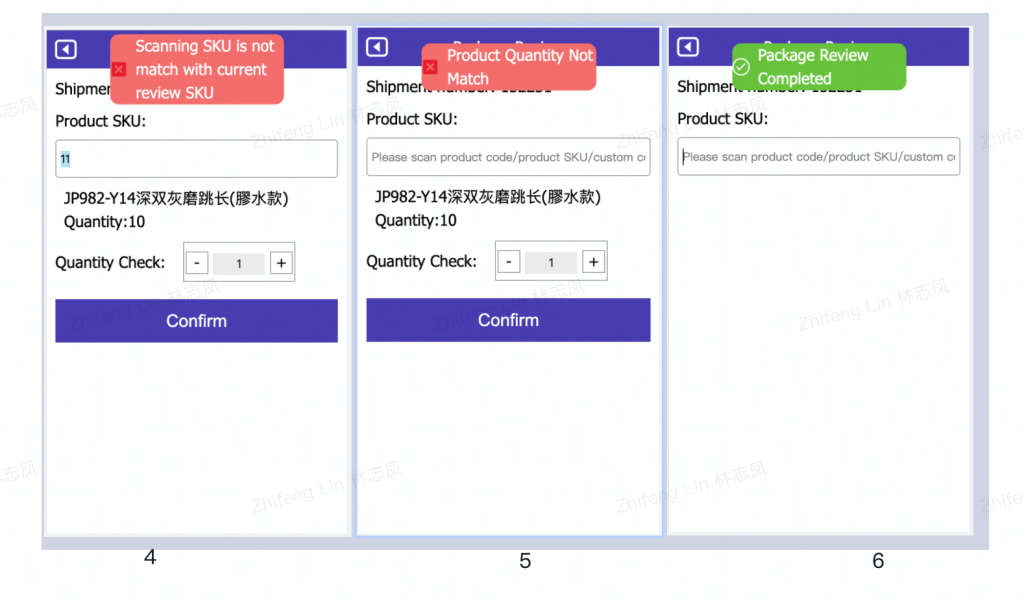Go back using arrow icon in screen 4

(66, 50)
